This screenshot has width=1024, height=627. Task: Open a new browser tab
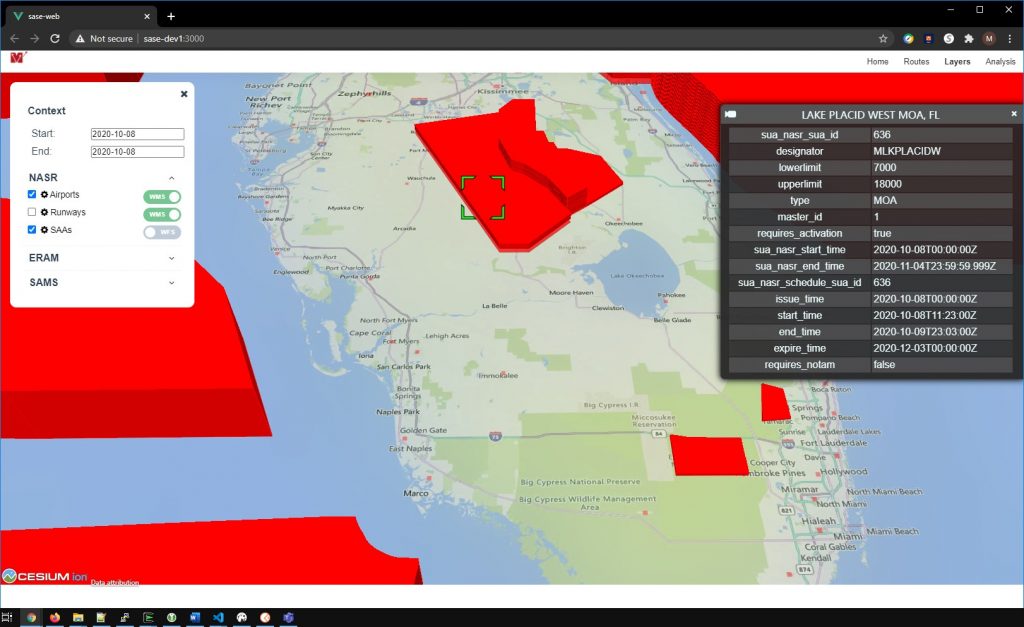coord(171,16)
